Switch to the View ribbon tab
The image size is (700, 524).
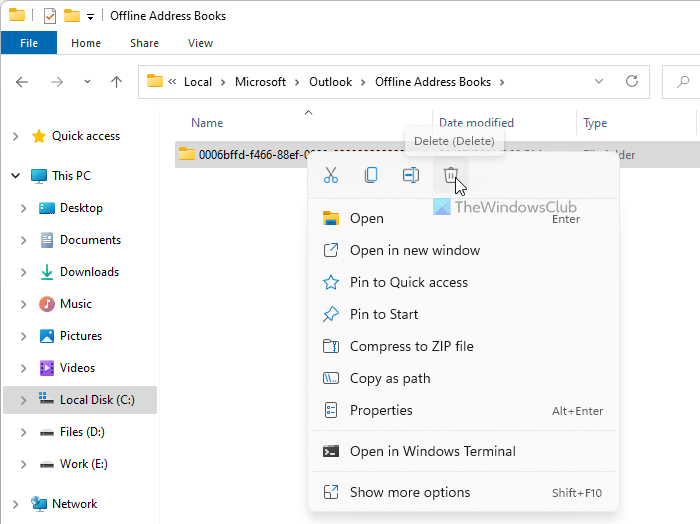coord(200,43)
